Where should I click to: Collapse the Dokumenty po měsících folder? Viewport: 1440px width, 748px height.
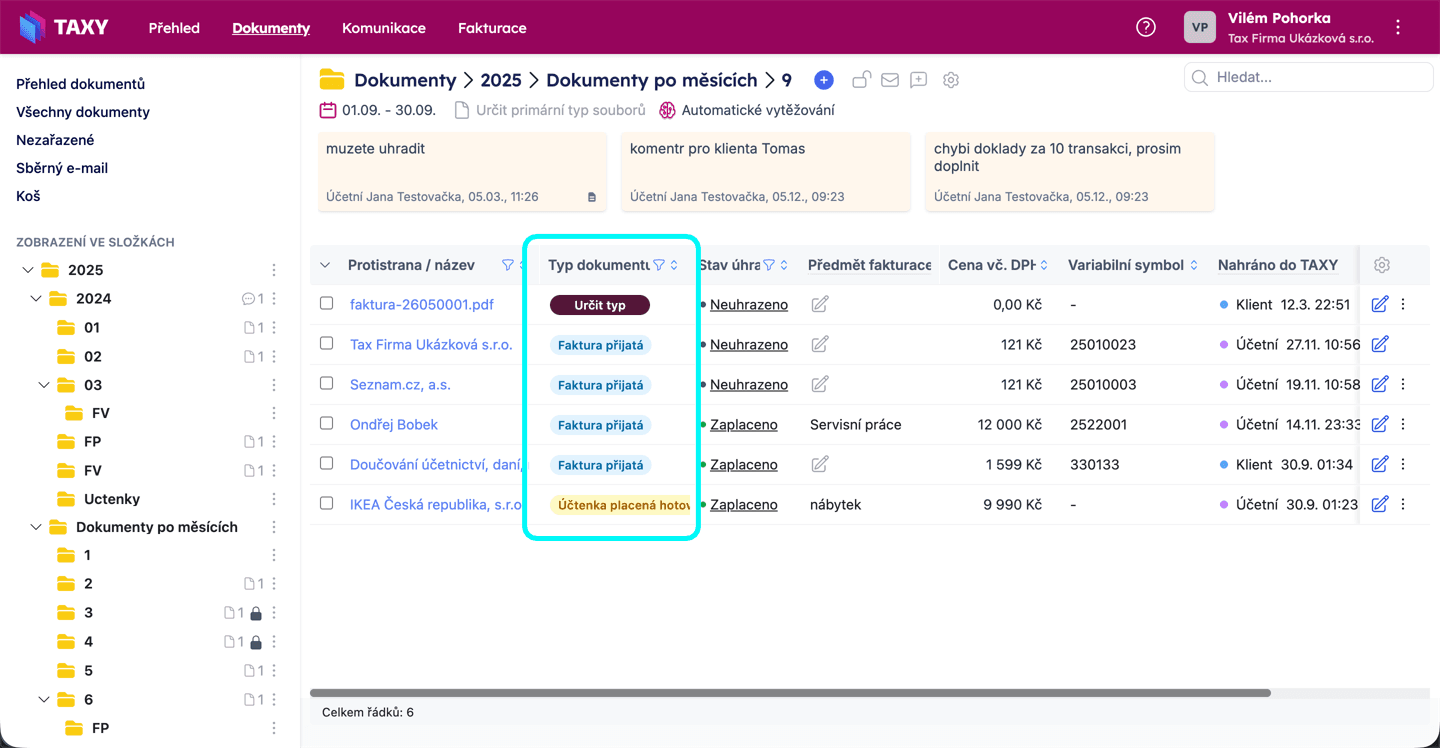pyautogui.click(x=37, y=527)
